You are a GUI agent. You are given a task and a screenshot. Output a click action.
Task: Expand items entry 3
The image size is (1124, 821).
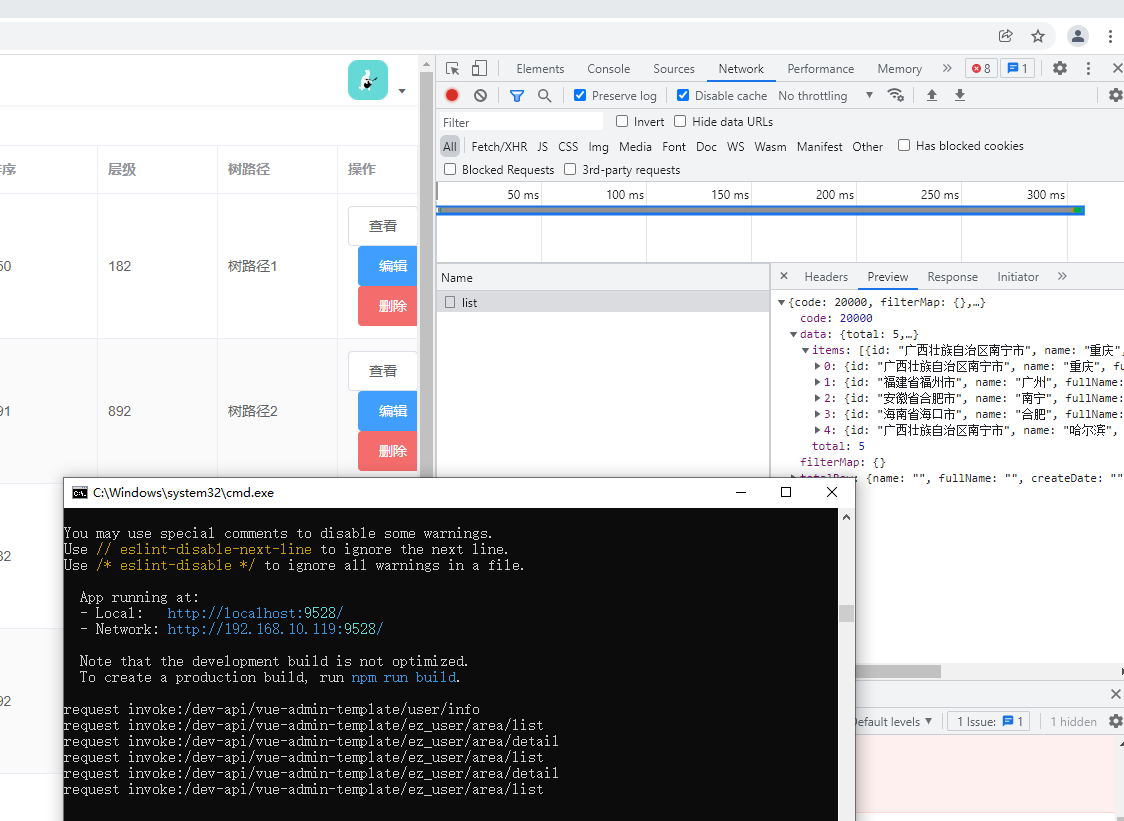817,414
